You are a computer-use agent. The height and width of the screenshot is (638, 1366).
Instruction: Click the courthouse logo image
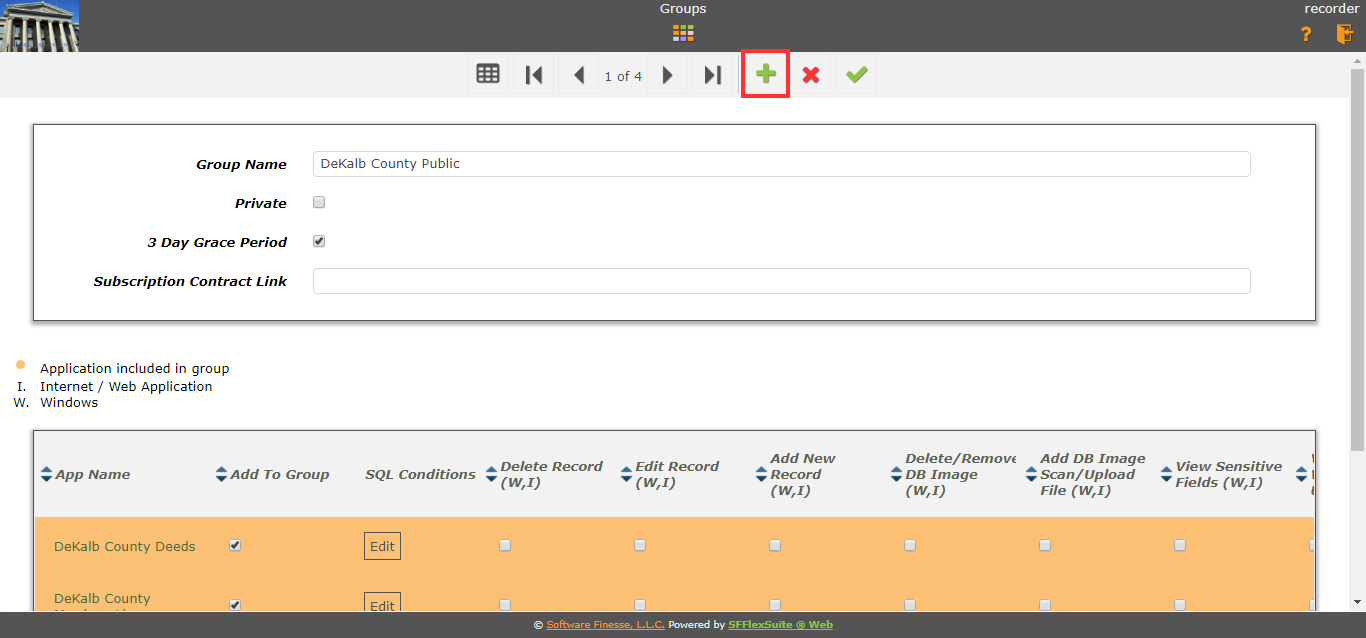(40, 26)
